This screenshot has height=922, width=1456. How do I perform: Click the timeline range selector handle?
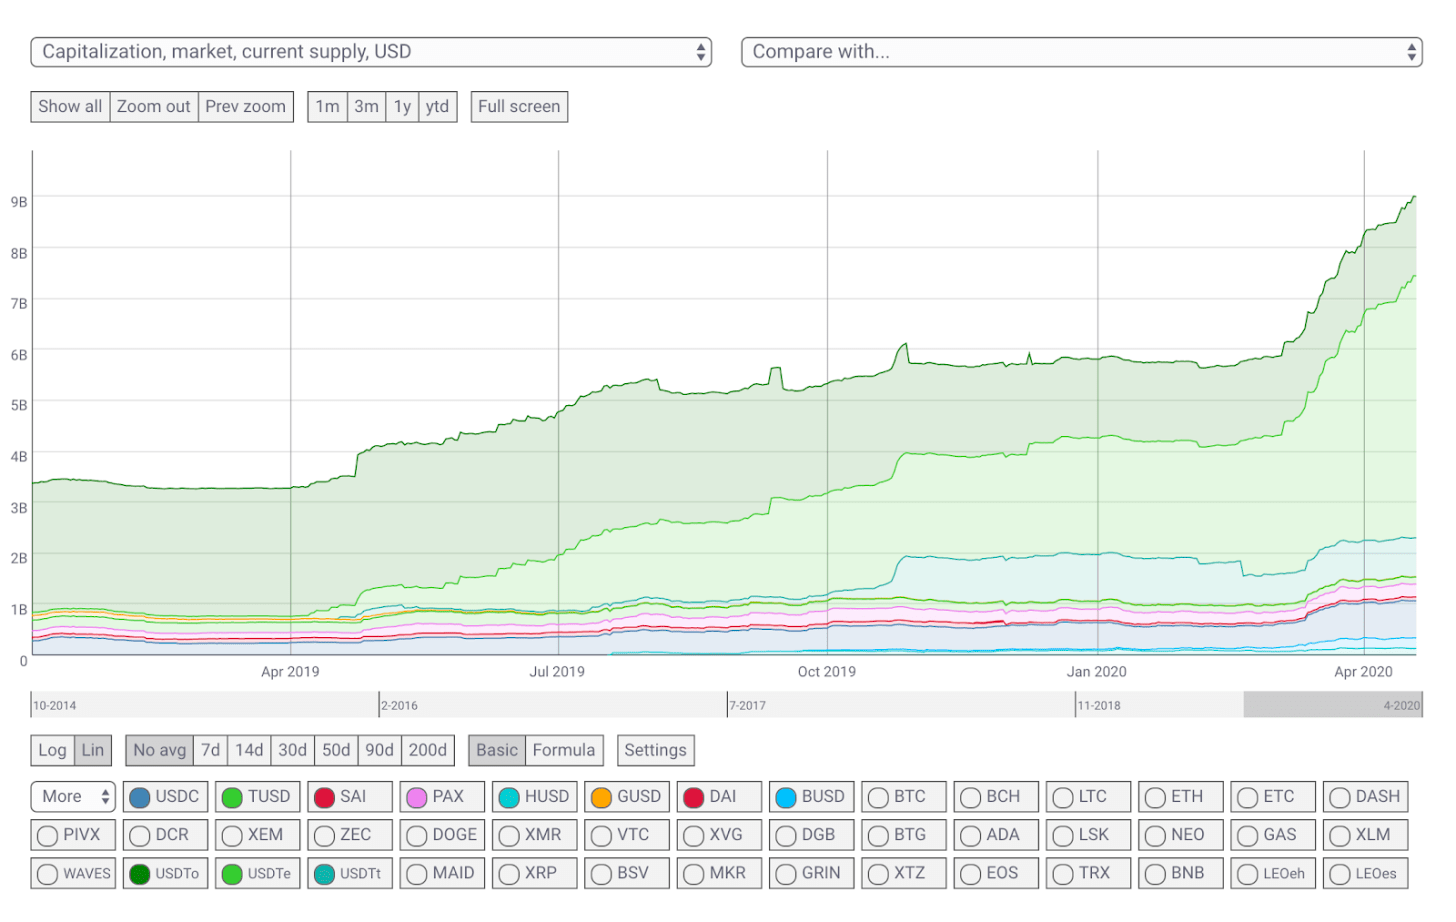1333,705
